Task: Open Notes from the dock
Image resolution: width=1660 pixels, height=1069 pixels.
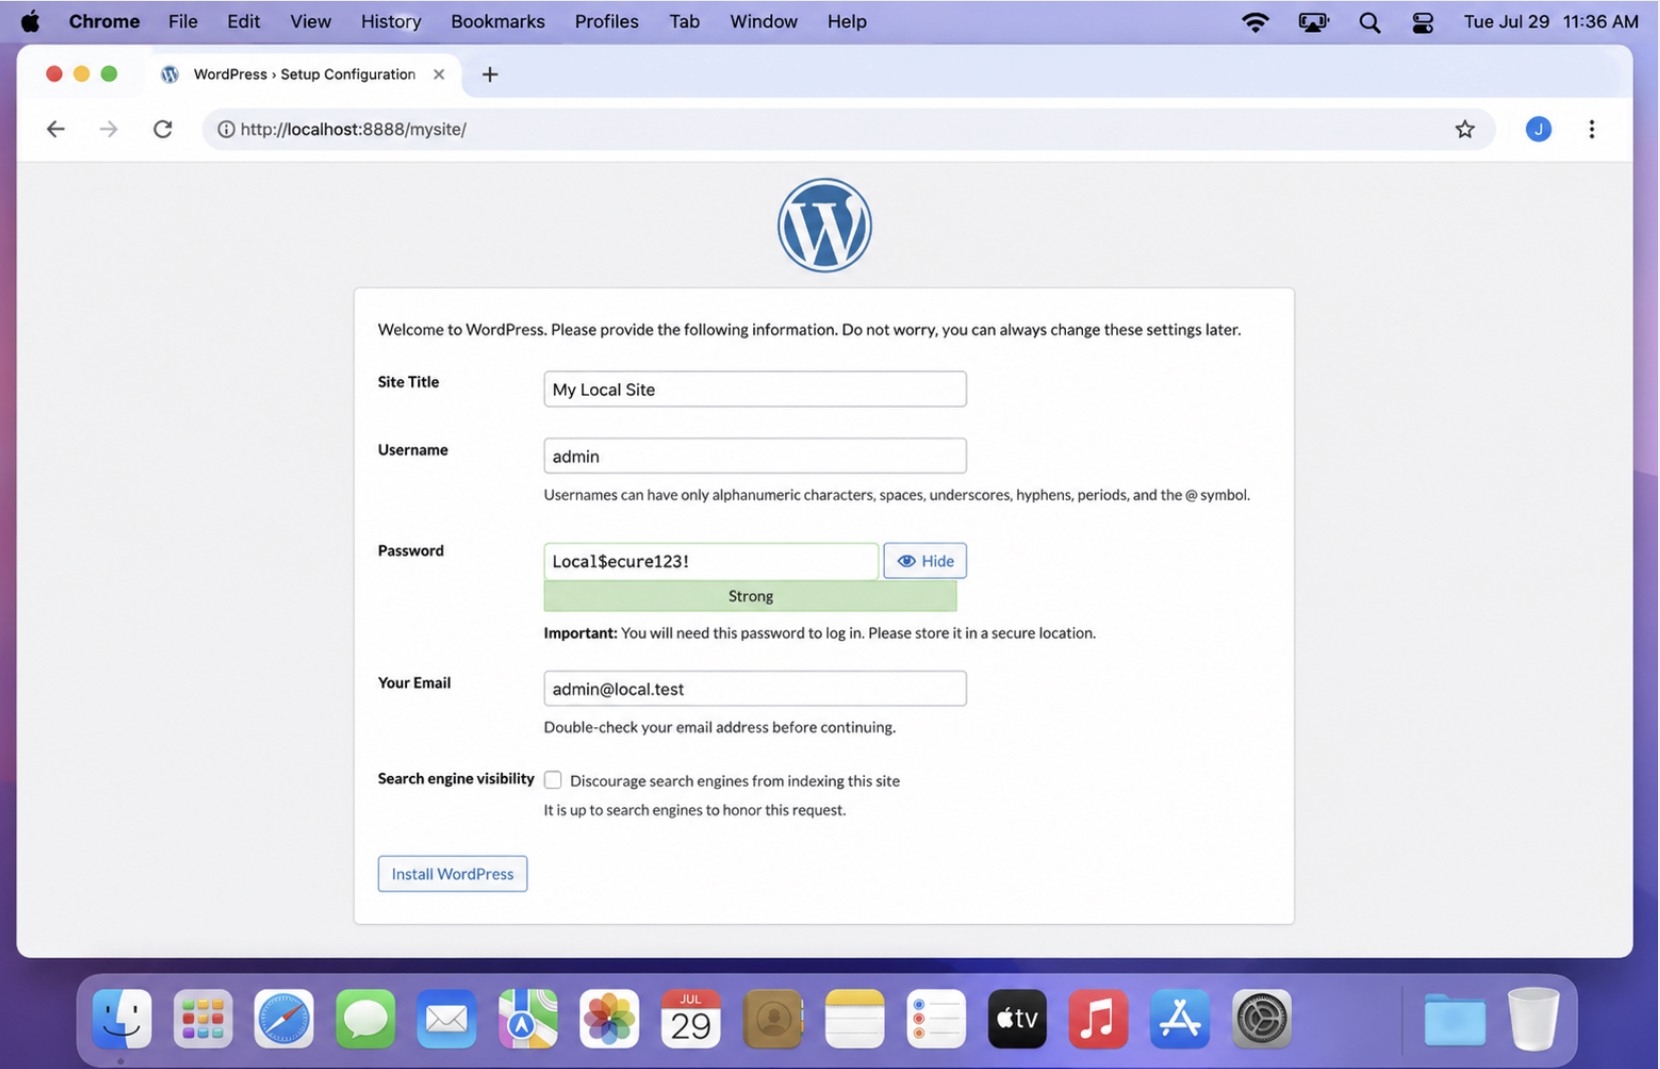Action: [x=855, y=1019]
